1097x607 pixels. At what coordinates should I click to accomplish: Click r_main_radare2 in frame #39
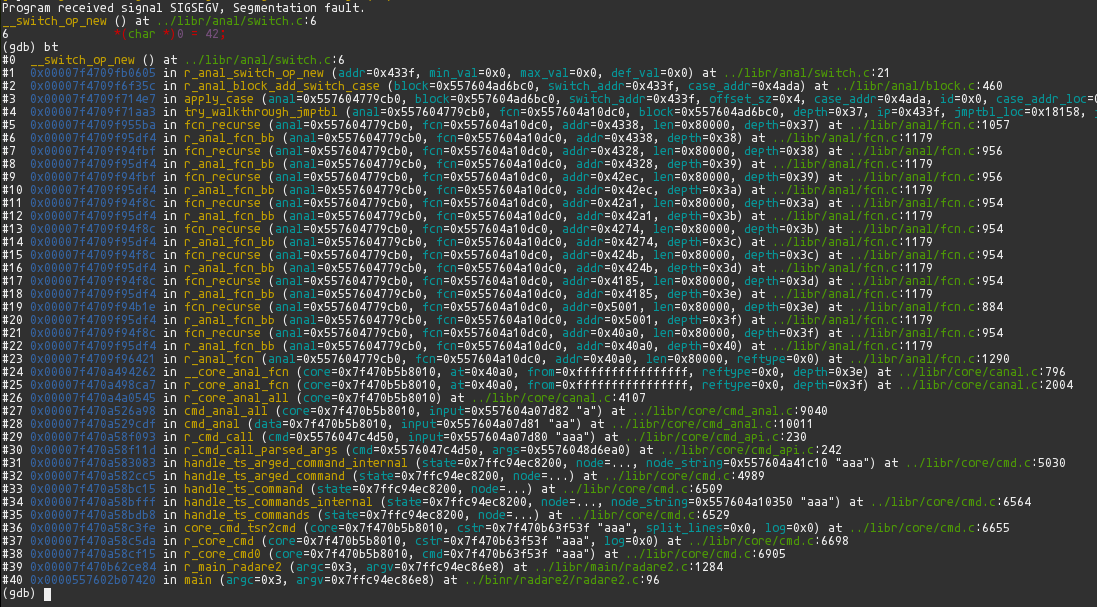(233, 567)
